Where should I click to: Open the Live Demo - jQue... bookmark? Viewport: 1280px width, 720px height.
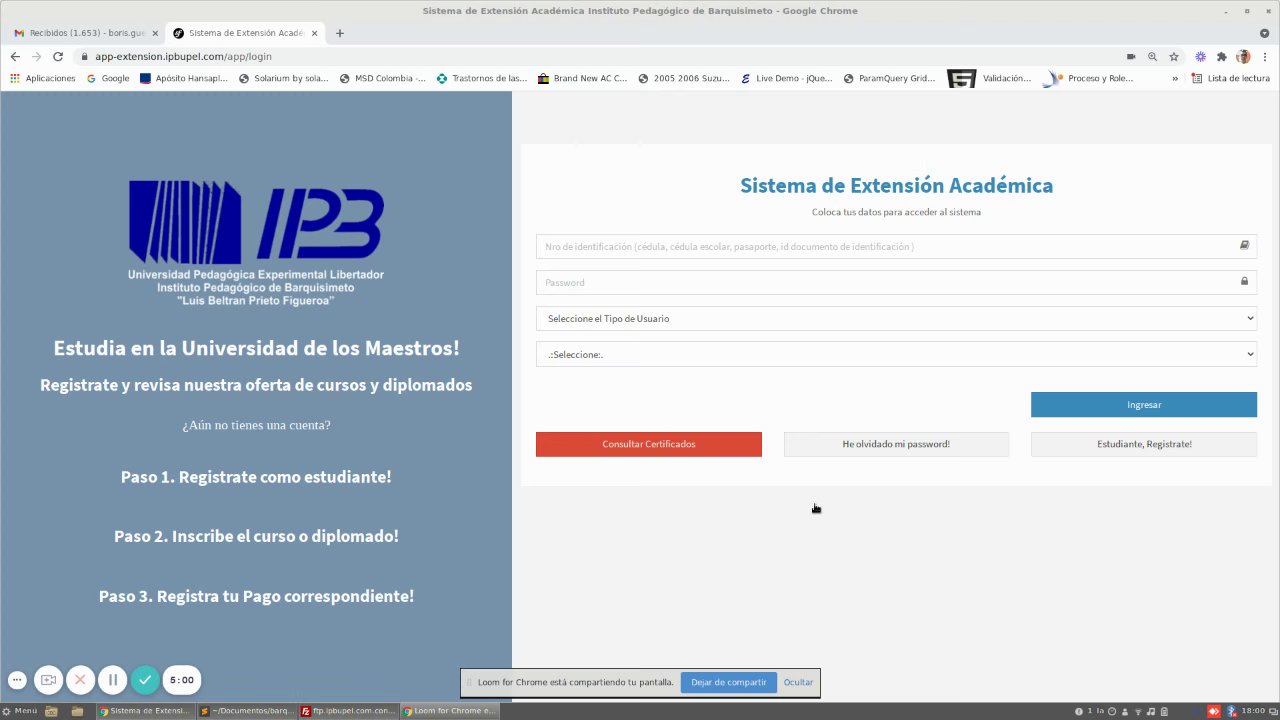pos(786,78)
